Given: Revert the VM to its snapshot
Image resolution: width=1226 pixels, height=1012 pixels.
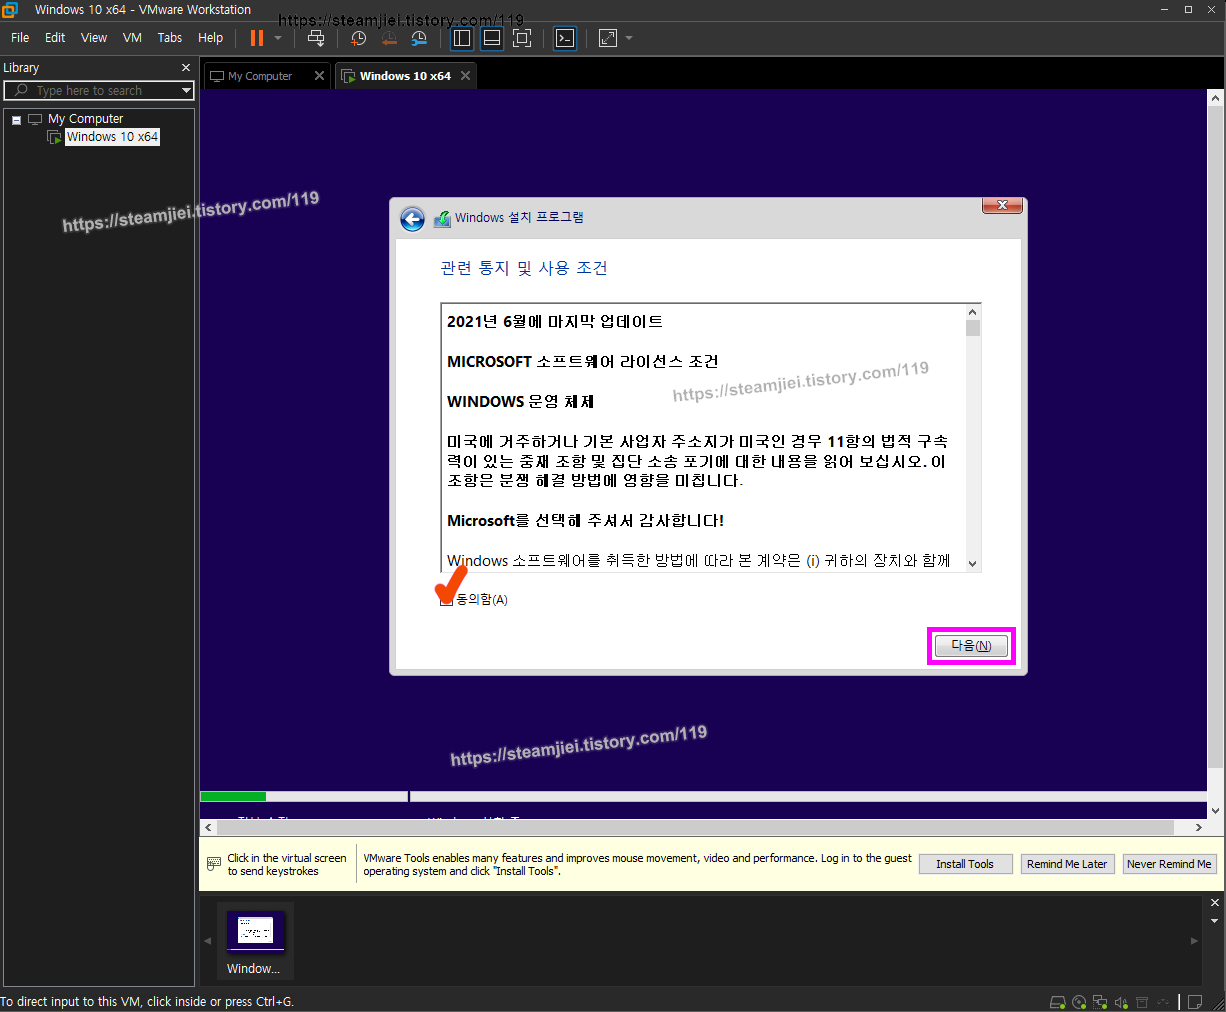Looking at the screenshot, I should coord(389,38).
